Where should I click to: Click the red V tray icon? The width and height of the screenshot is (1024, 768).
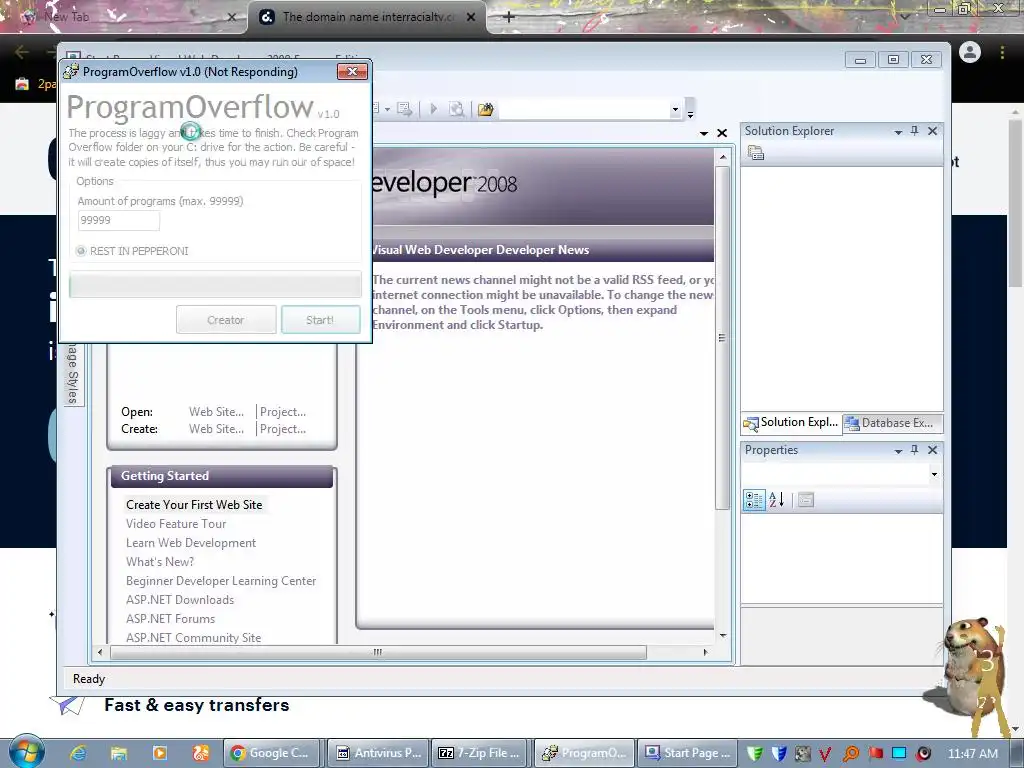point(825,754)
